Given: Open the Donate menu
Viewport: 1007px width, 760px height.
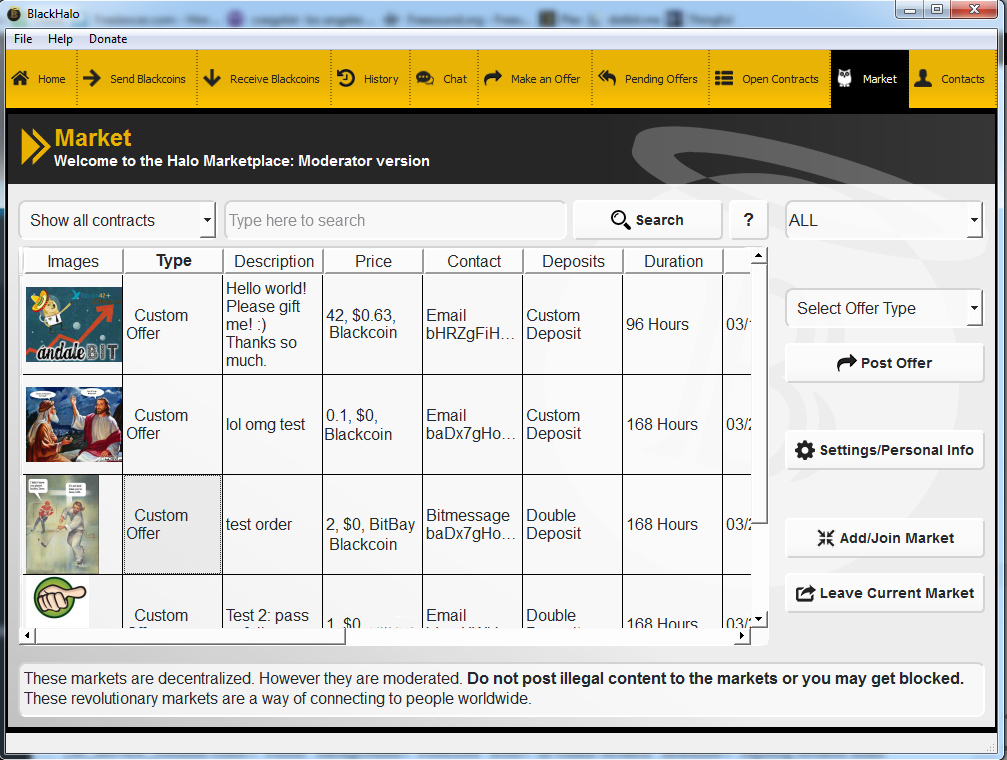Looking at the screenshot, I should [x=108, y=39].
